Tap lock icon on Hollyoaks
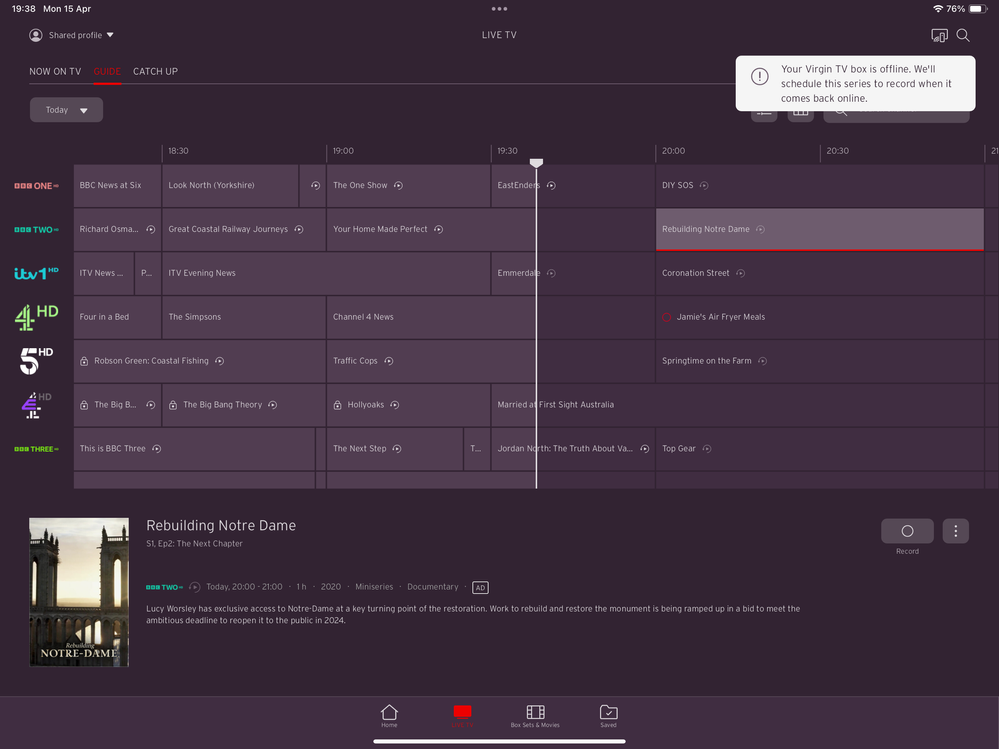 337,405
